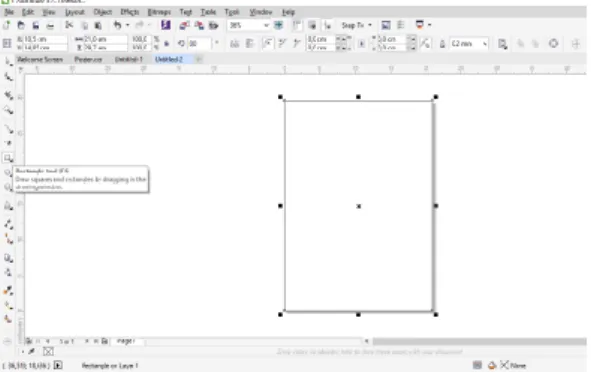Open the Bitmaps menu
This screenshot has width=591, height=372.
[159, 12]
